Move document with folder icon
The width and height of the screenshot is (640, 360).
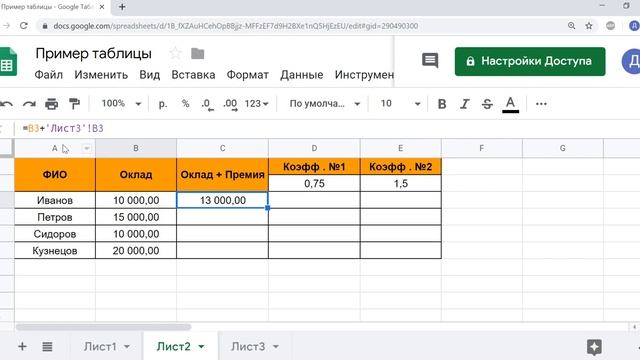pyautogui.click(x=198, y=53)
